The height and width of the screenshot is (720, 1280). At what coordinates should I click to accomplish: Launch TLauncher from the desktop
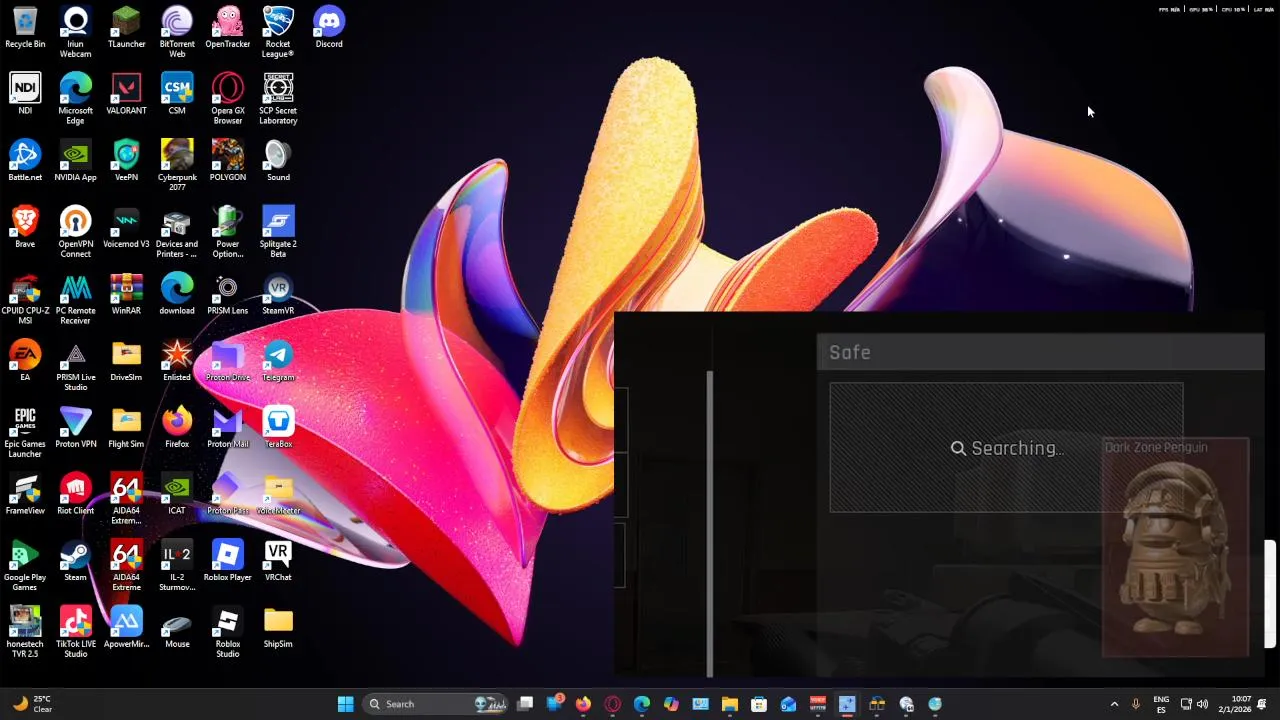[x=126, y=28]
